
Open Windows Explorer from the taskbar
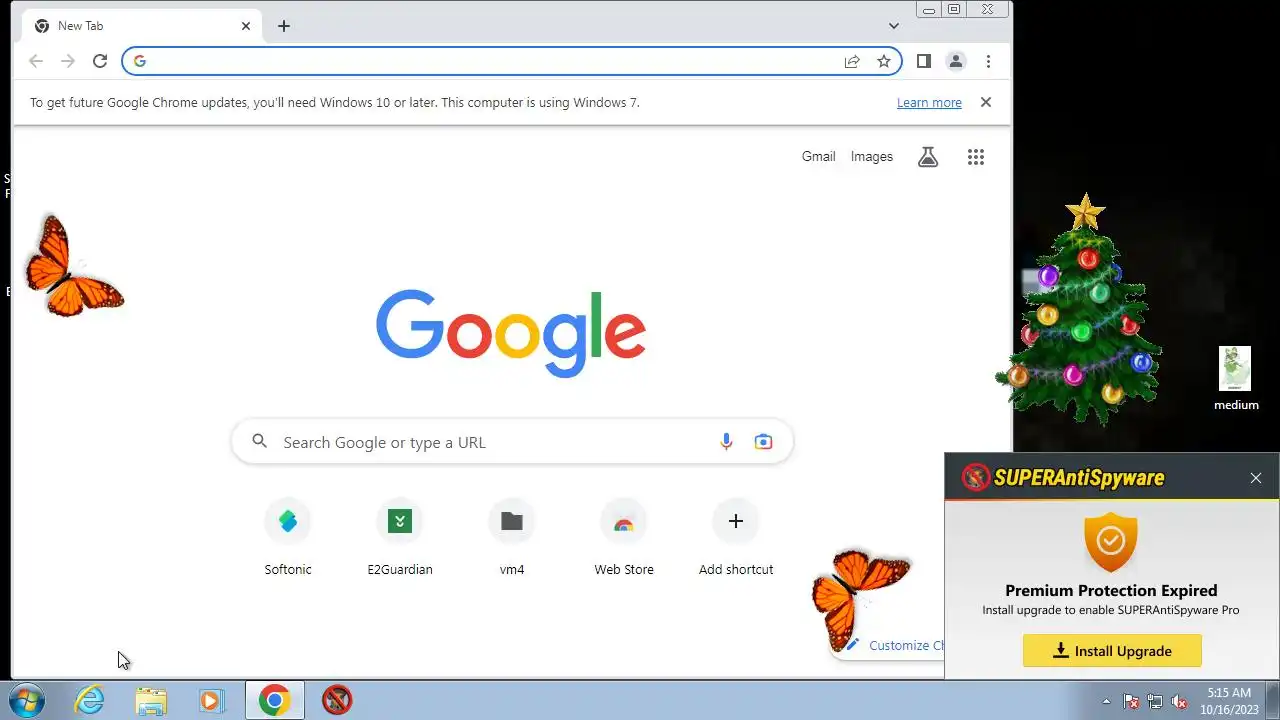click(151, 700)
